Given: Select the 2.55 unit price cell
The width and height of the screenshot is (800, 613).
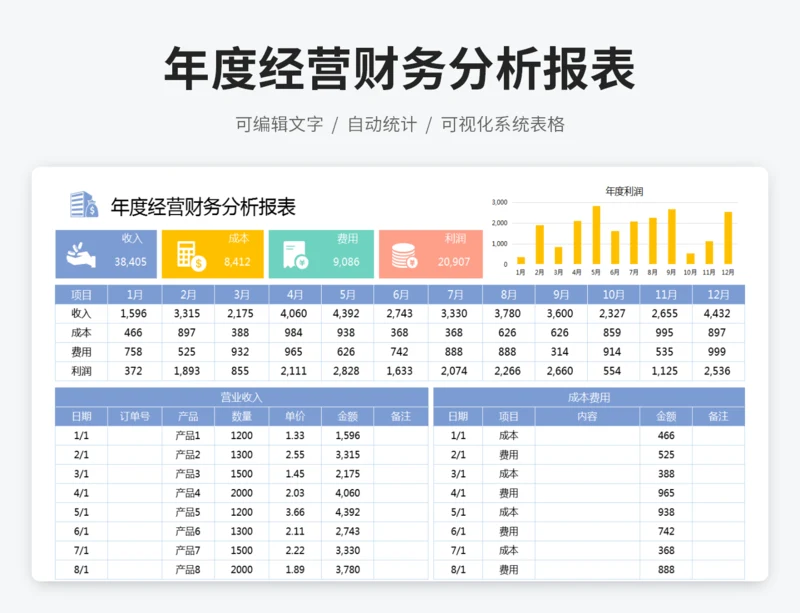Looking at the screenshot, I should (295, 455).
